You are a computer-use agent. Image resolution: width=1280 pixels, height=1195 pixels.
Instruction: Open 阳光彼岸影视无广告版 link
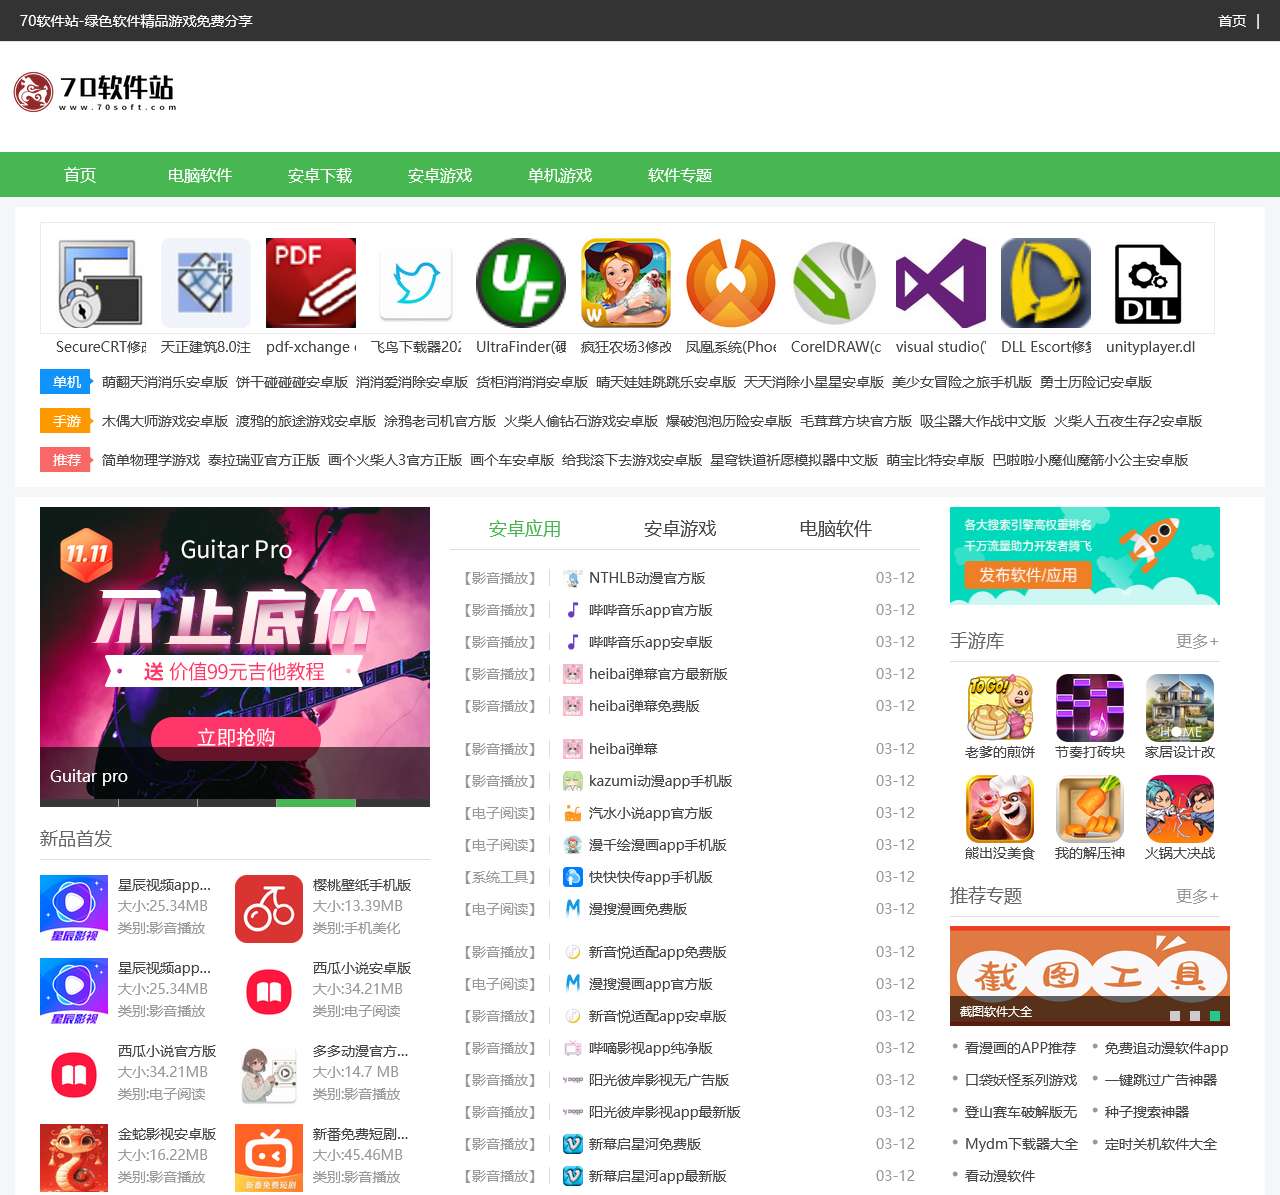point(659,1080)
